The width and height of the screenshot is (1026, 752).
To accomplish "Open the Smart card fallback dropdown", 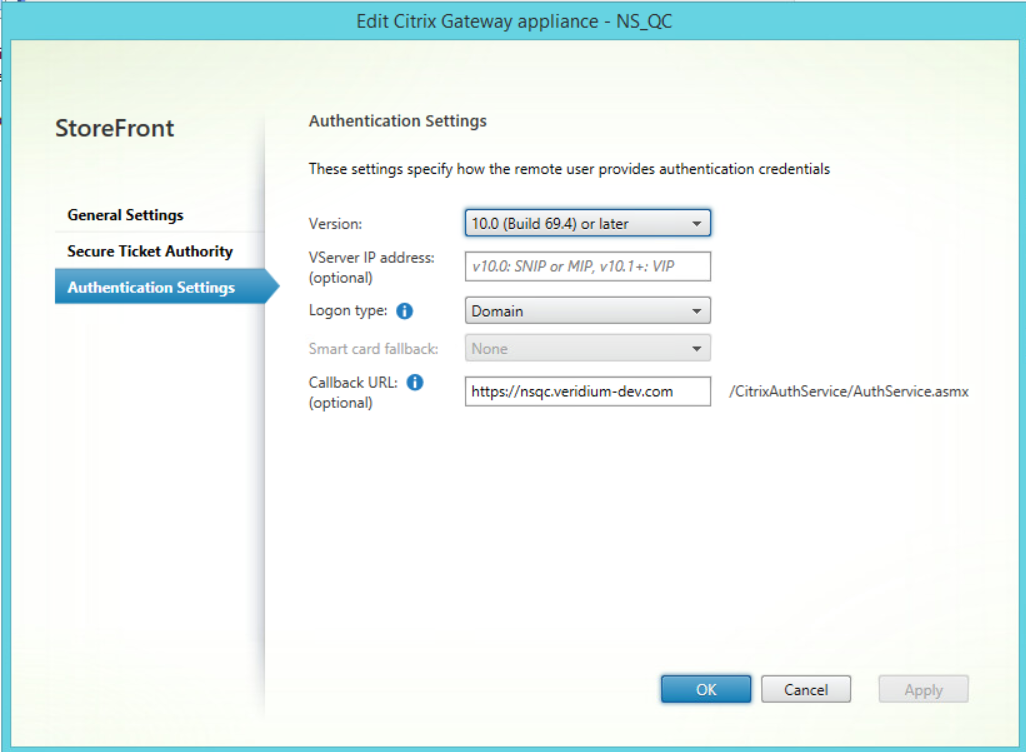I will click(x=588, y=349).
